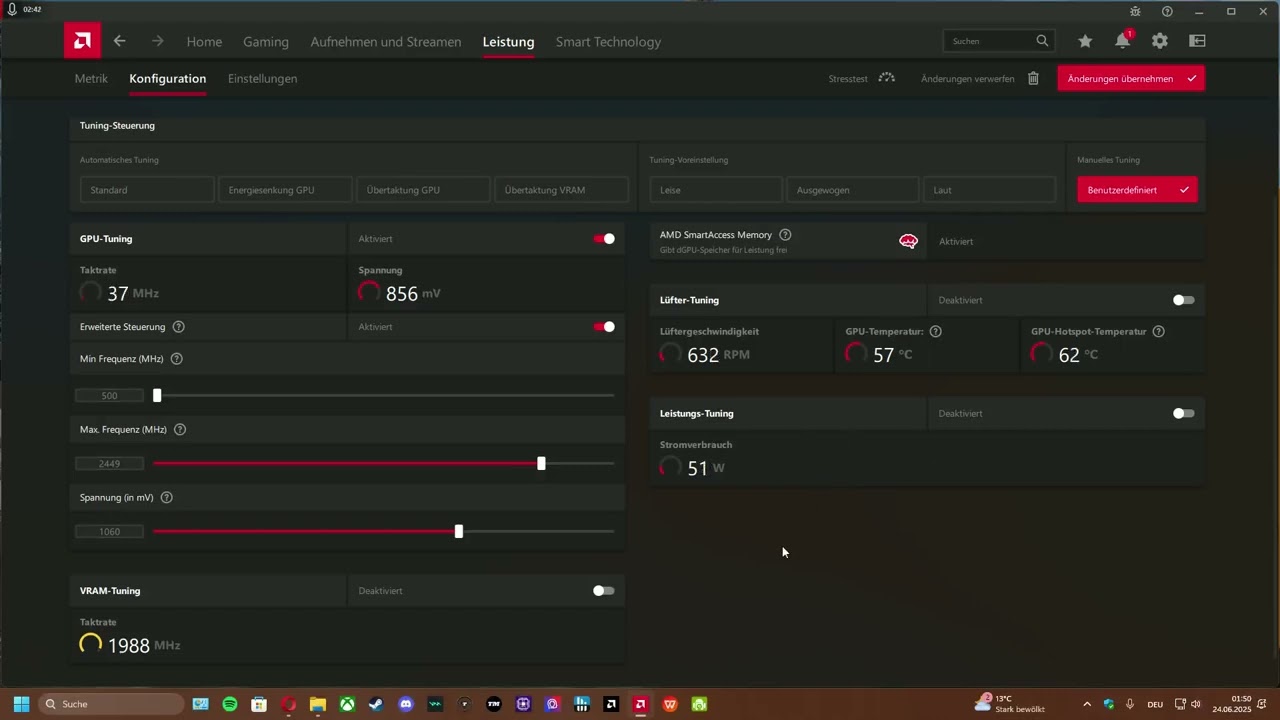Click the bug report icon in title bar

pos(1135,11)
